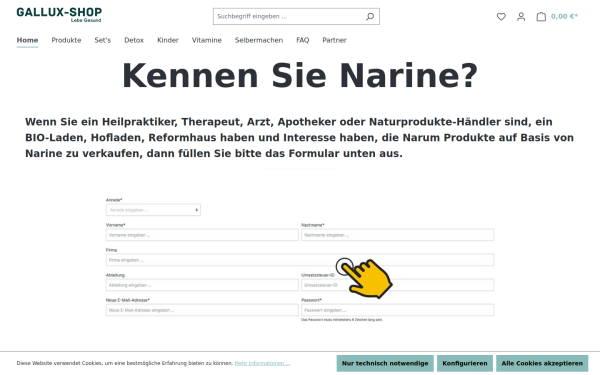This screenshot has height=375, width=600.
Task: Click the GALLUX-SHOP logo
Action: [59, 15]
